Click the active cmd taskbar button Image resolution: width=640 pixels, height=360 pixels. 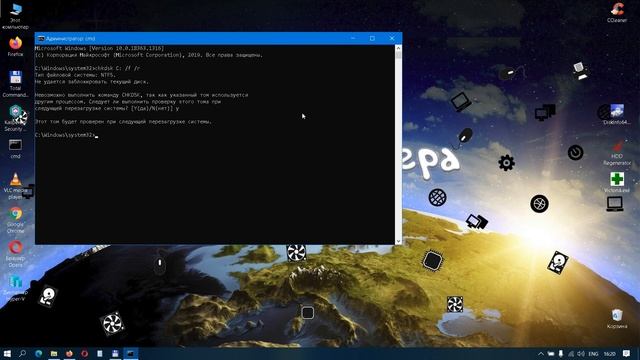point(131,353)
